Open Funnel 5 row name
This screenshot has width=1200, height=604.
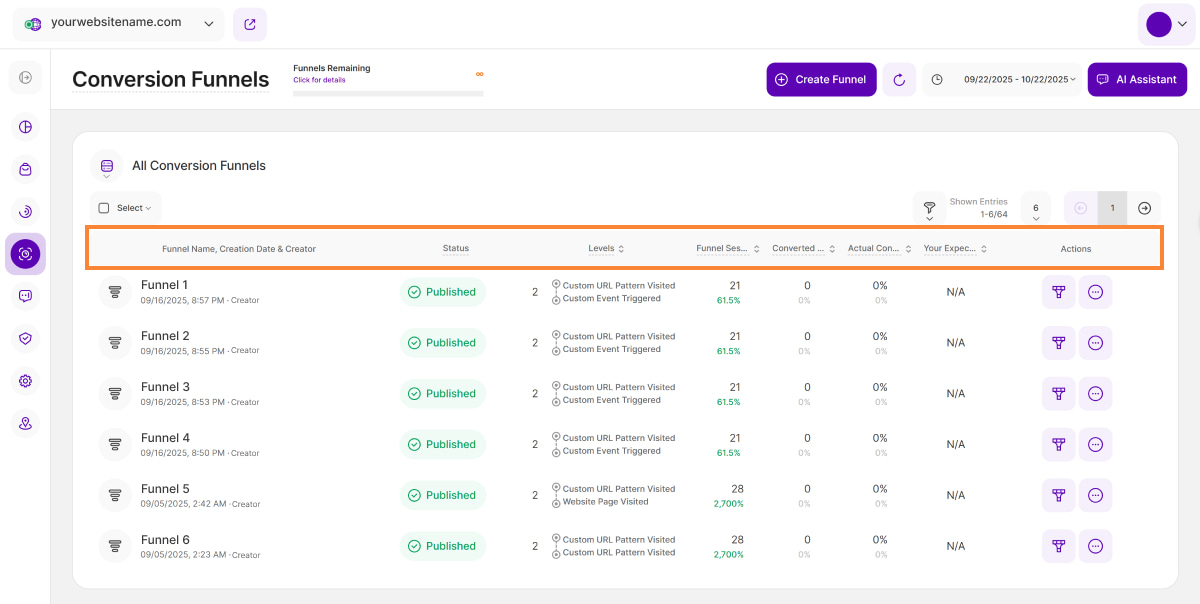click(165, 489)
